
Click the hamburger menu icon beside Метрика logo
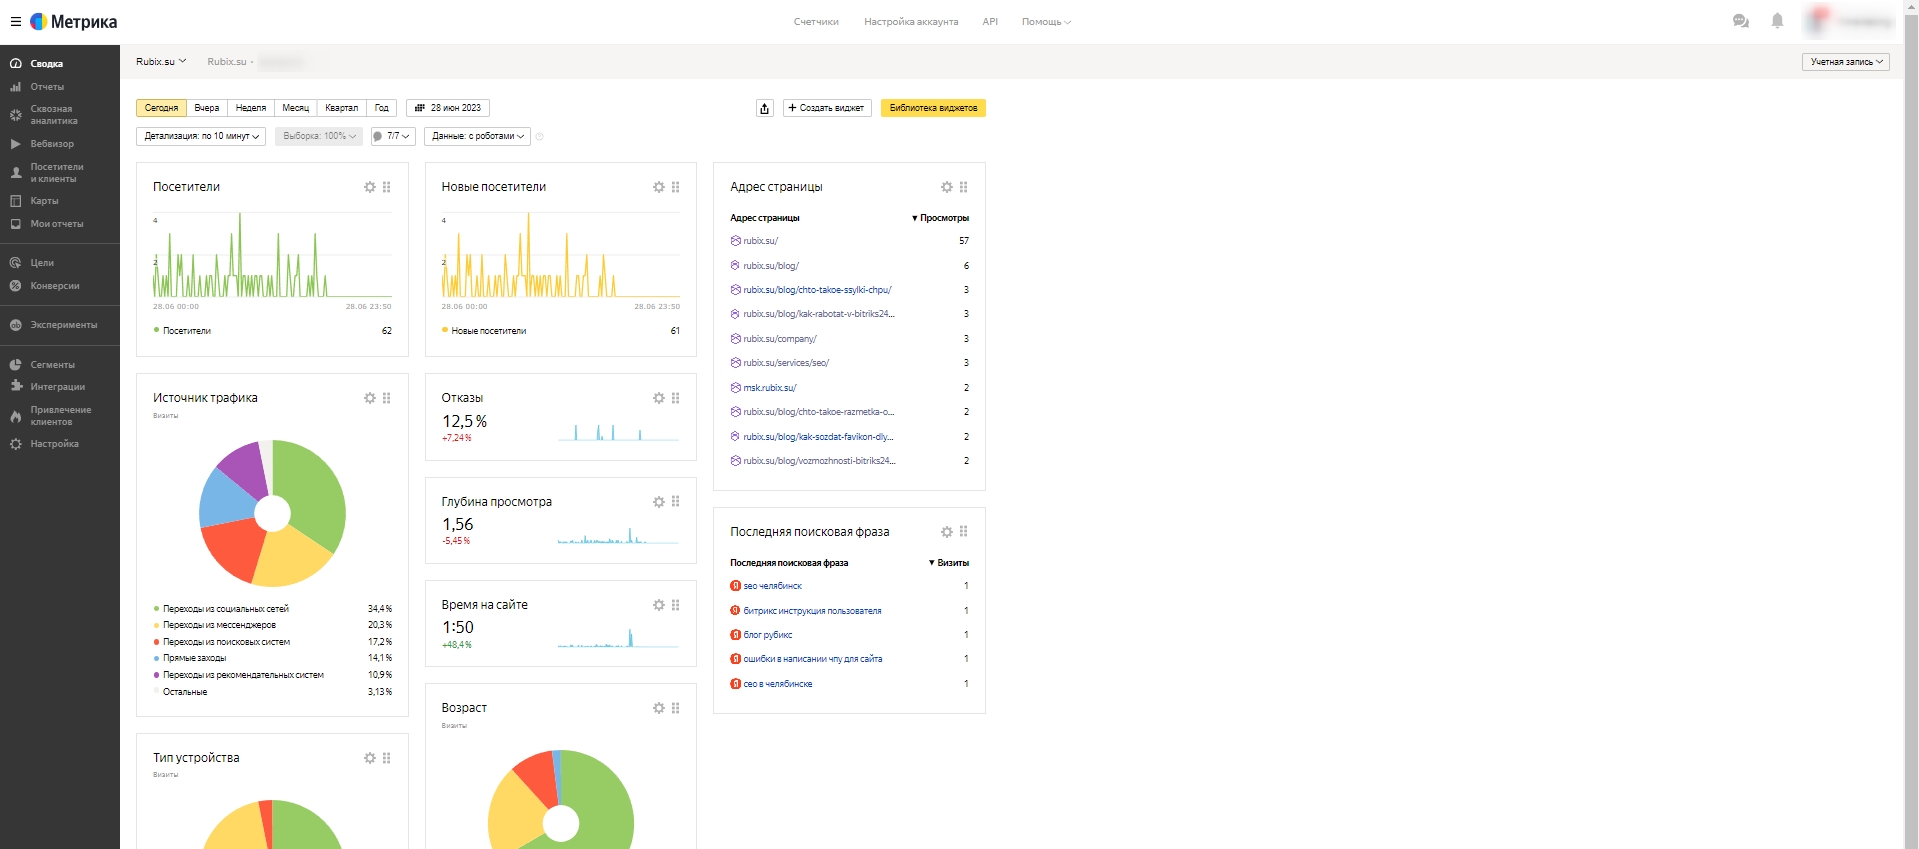pyautogui.click(x=15, y=21)
